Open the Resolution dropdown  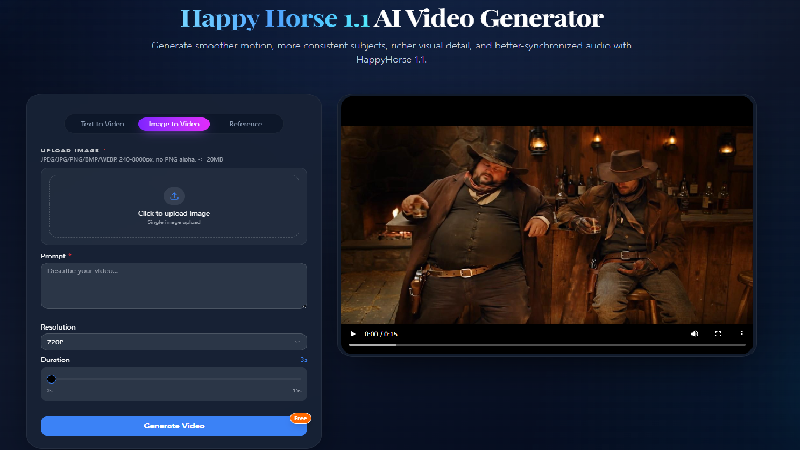[x=174, y=342]
